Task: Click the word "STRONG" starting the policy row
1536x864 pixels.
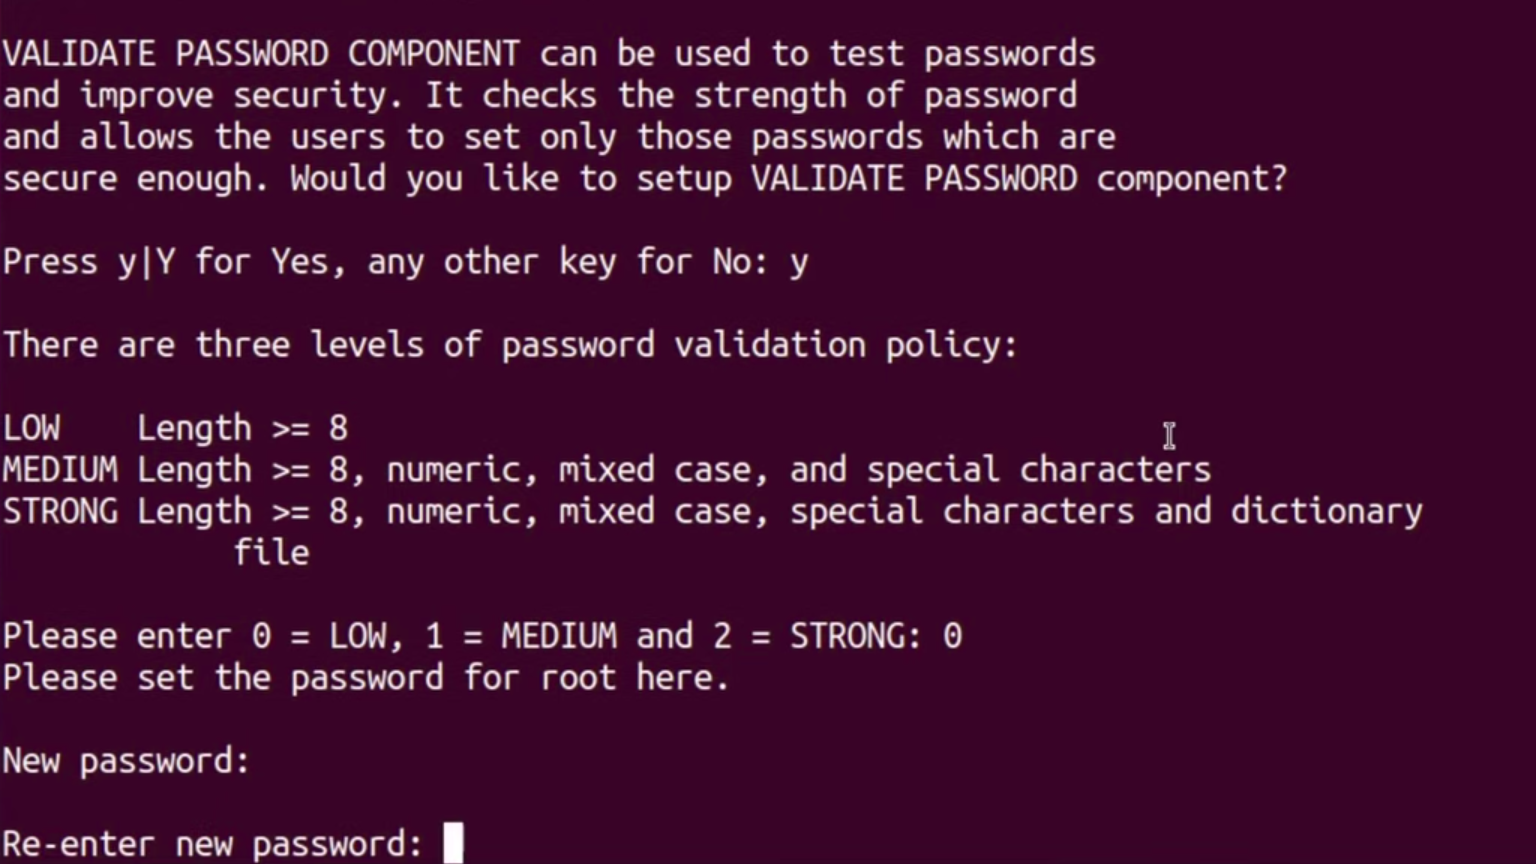Action: (x=60, y=512)
